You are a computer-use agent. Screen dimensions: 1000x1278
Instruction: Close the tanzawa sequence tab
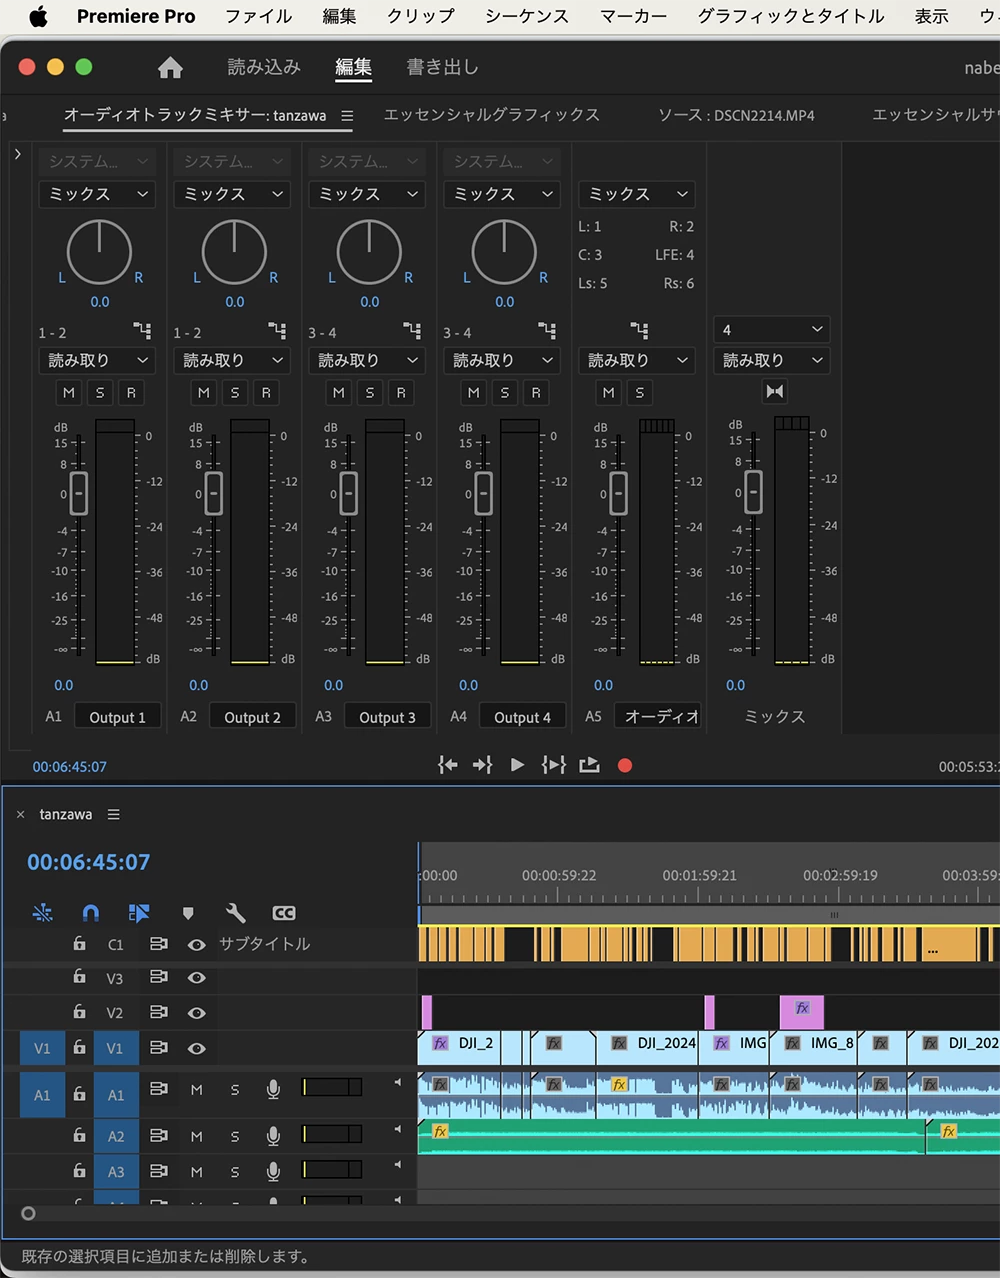(x=20, y=815)
